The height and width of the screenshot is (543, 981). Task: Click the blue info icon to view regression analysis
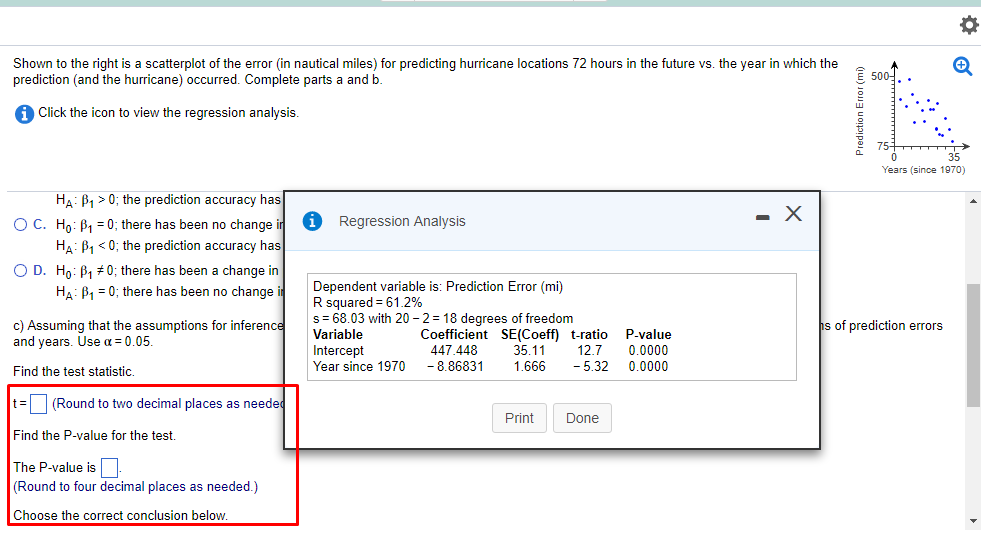(24, 114)
